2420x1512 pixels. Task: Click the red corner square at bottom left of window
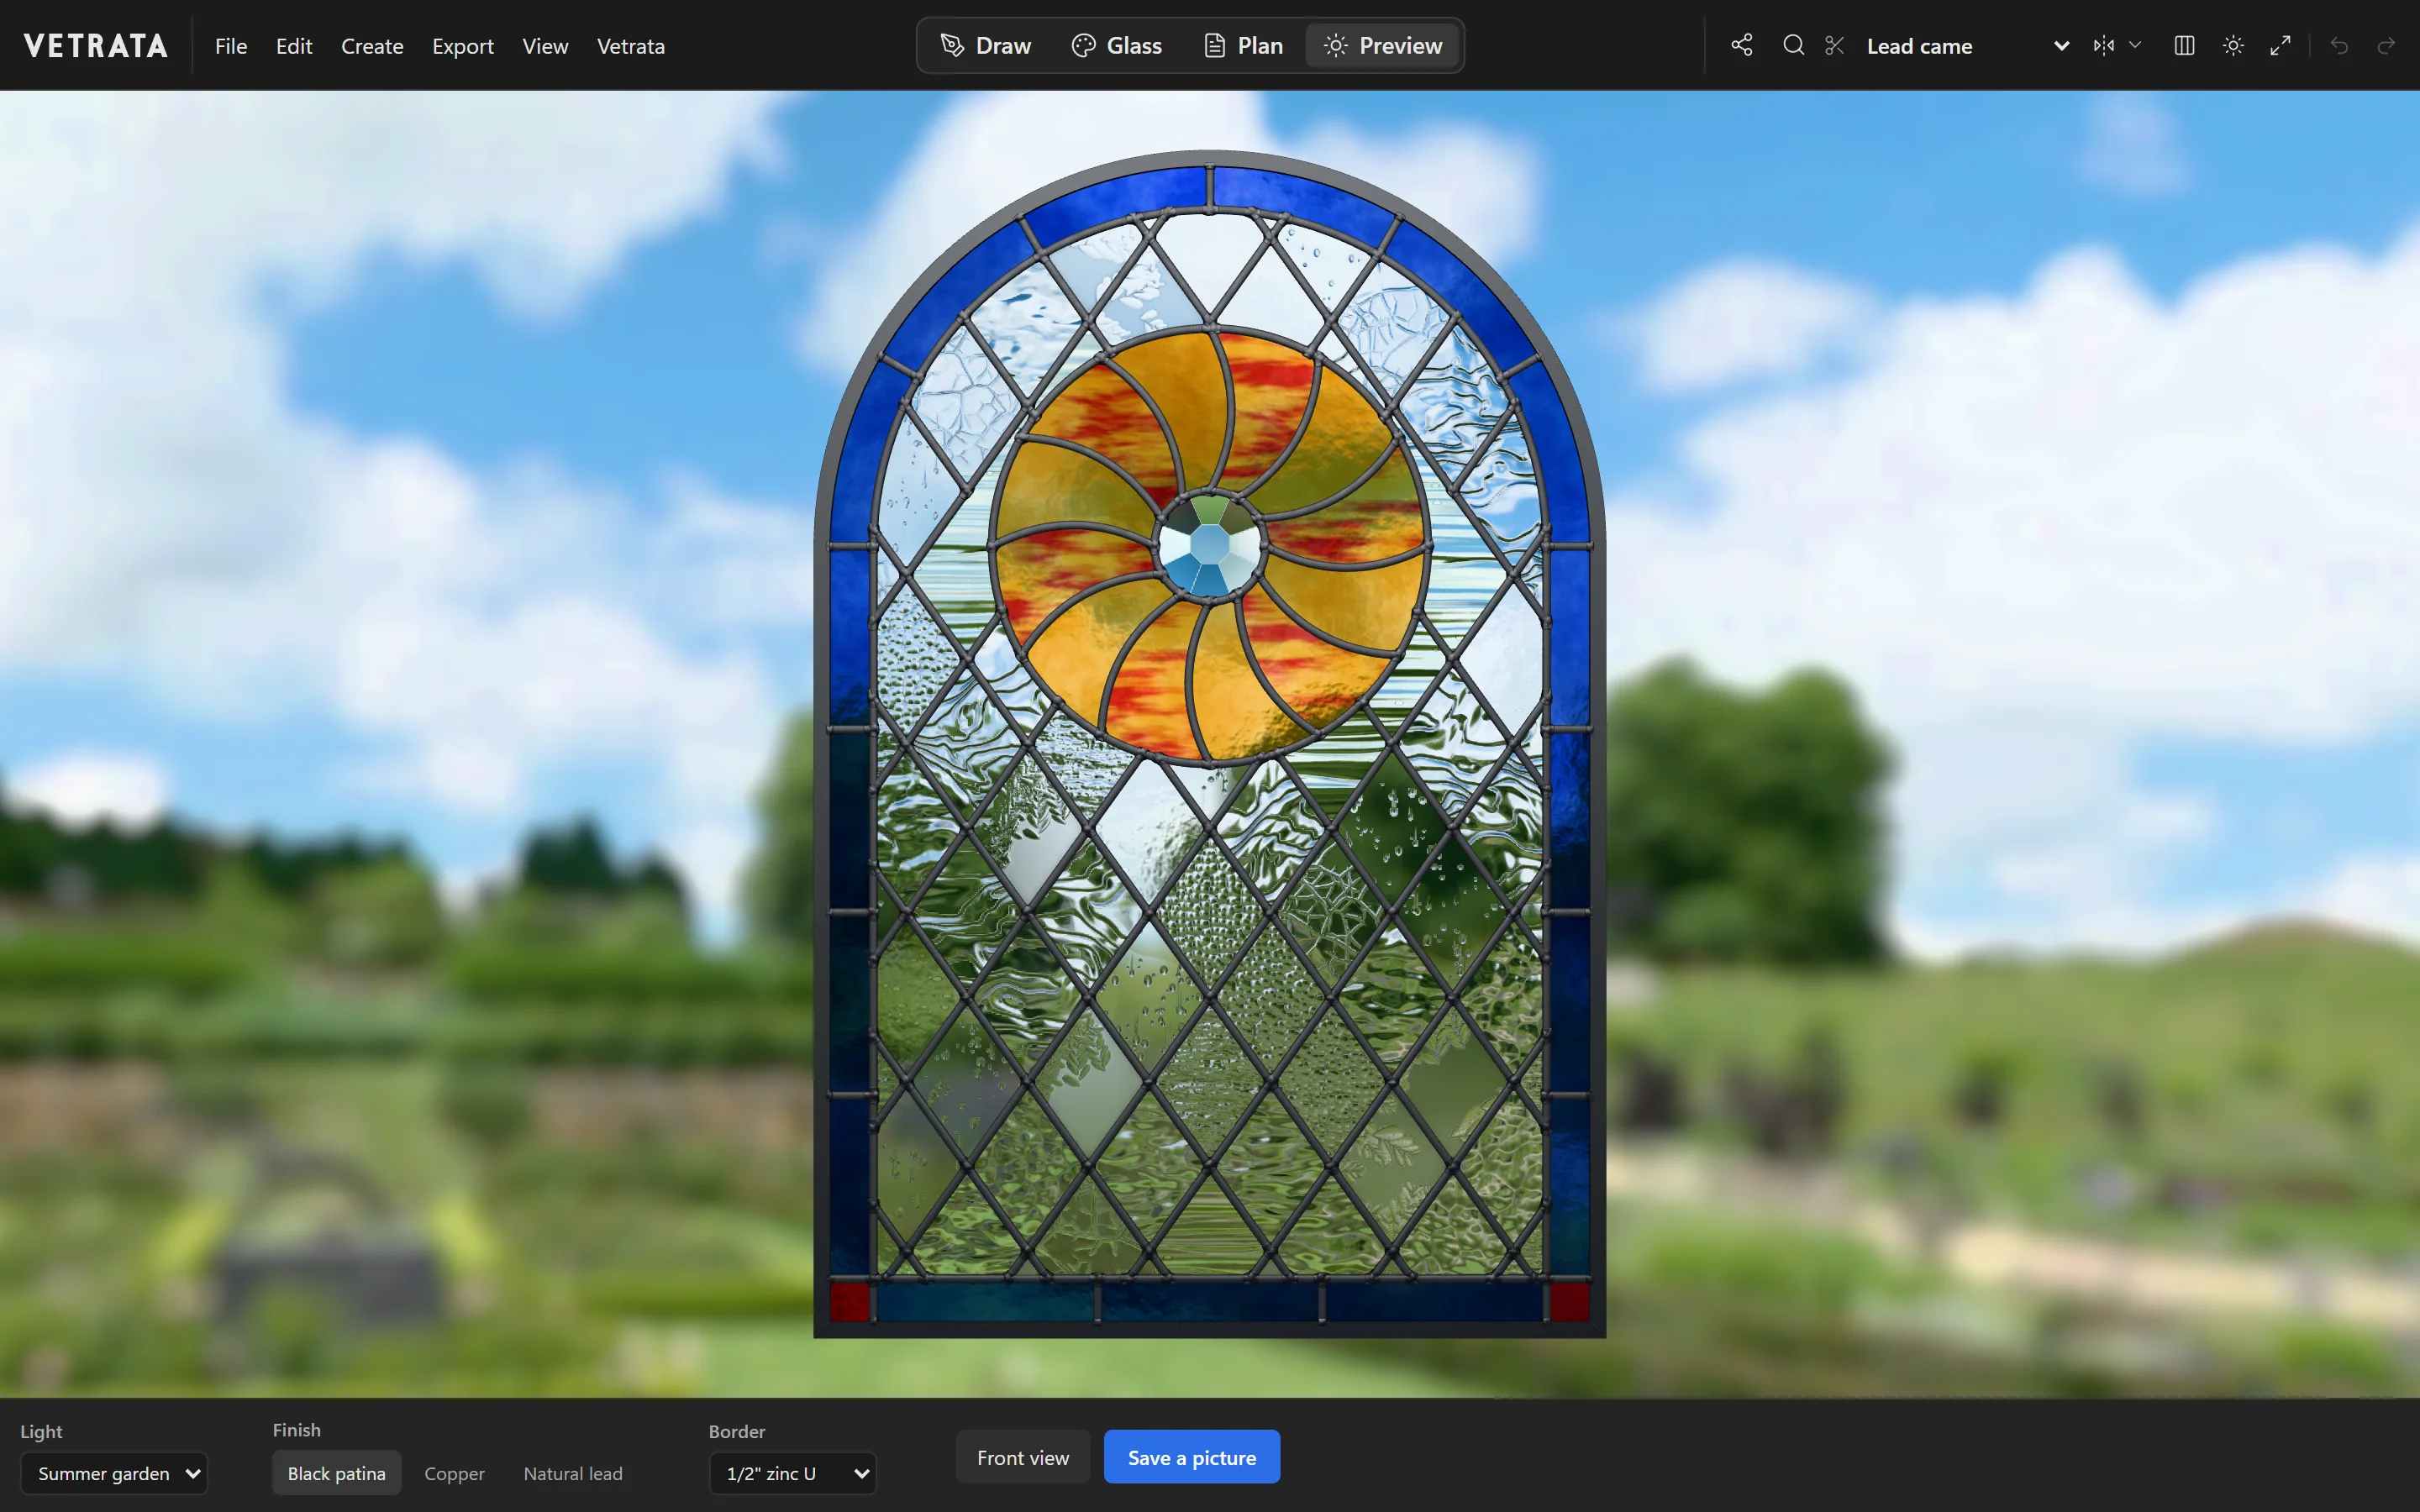tap(849, 1301)
